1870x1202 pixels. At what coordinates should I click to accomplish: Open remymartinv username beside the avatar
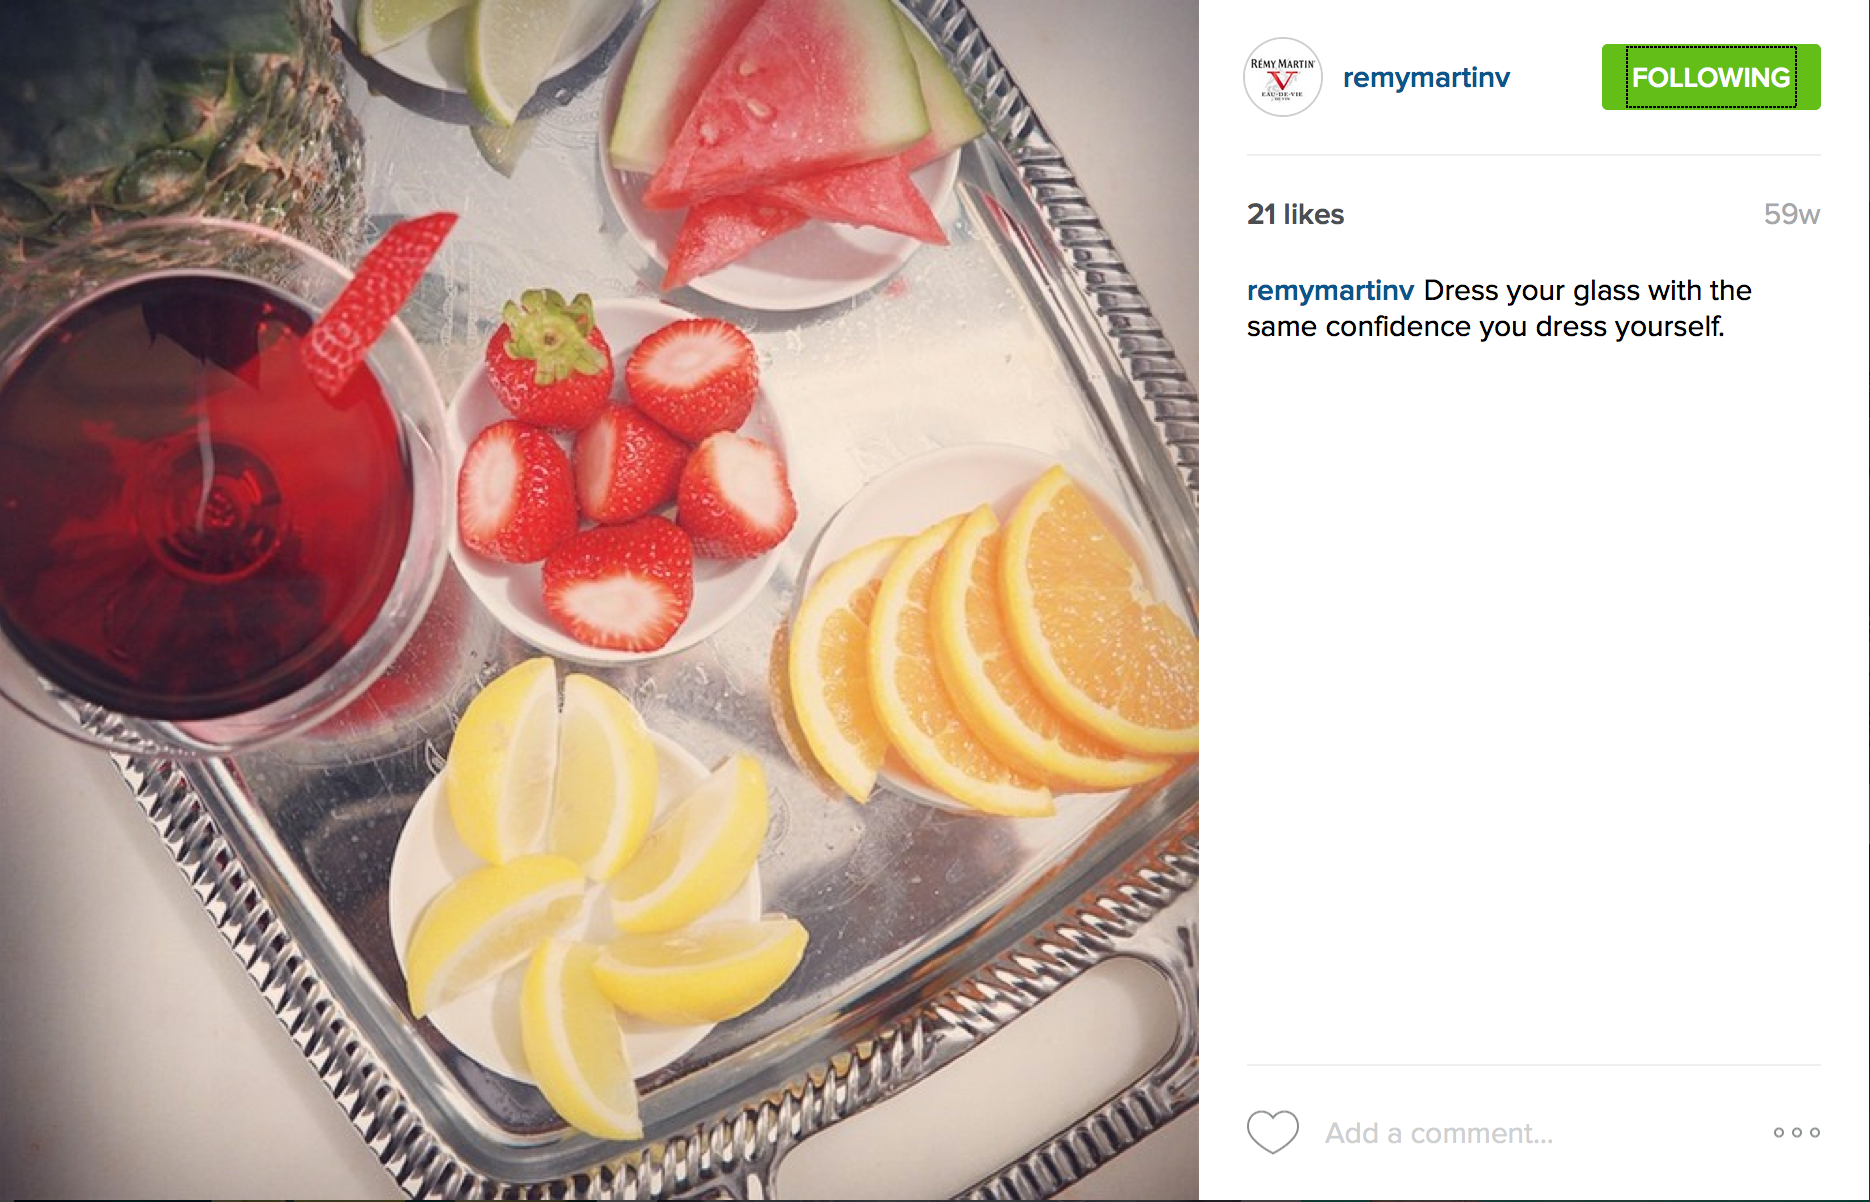[1426, 78]
